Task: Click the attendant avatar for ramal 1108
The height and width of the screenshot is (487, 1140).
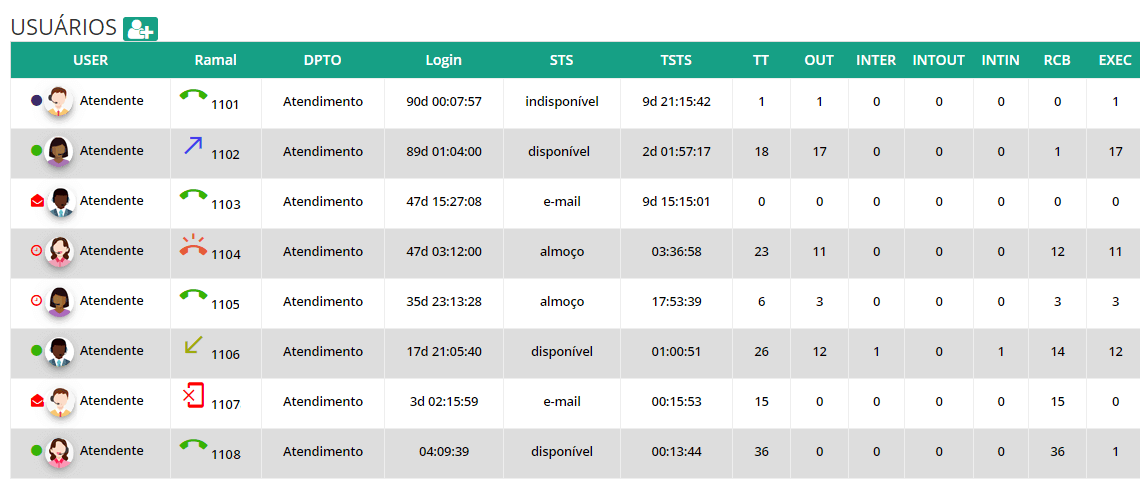Action: click(x=60, y=451)
